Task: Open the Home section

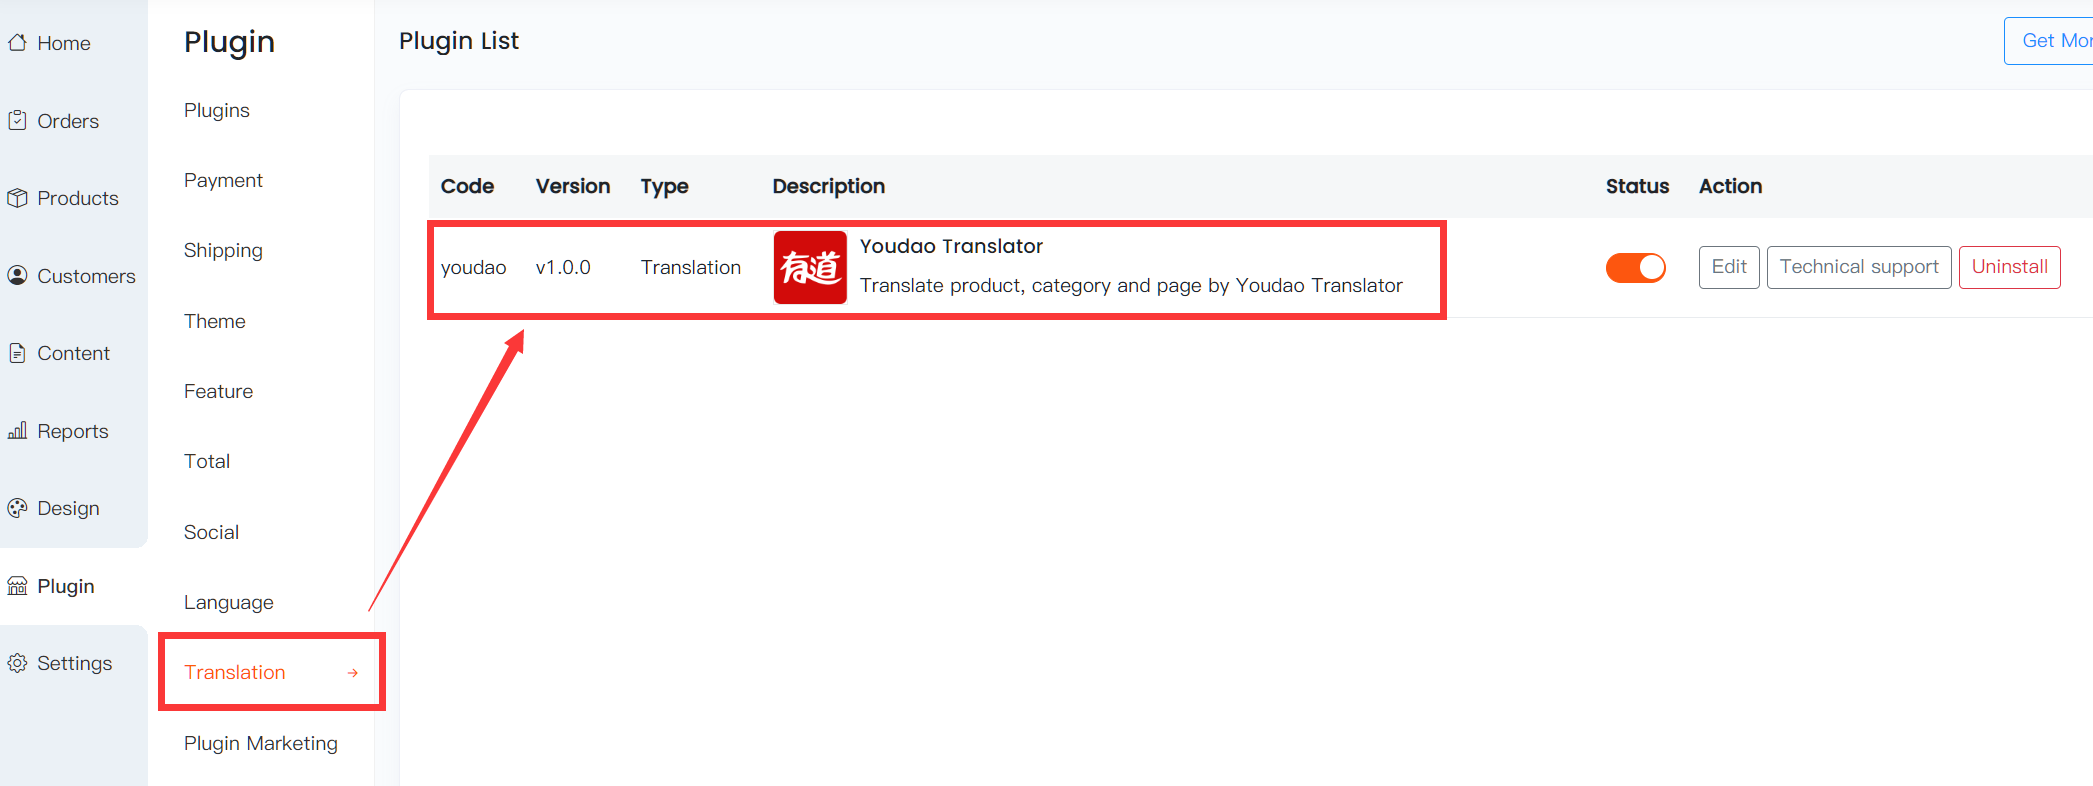Action: 64,43
